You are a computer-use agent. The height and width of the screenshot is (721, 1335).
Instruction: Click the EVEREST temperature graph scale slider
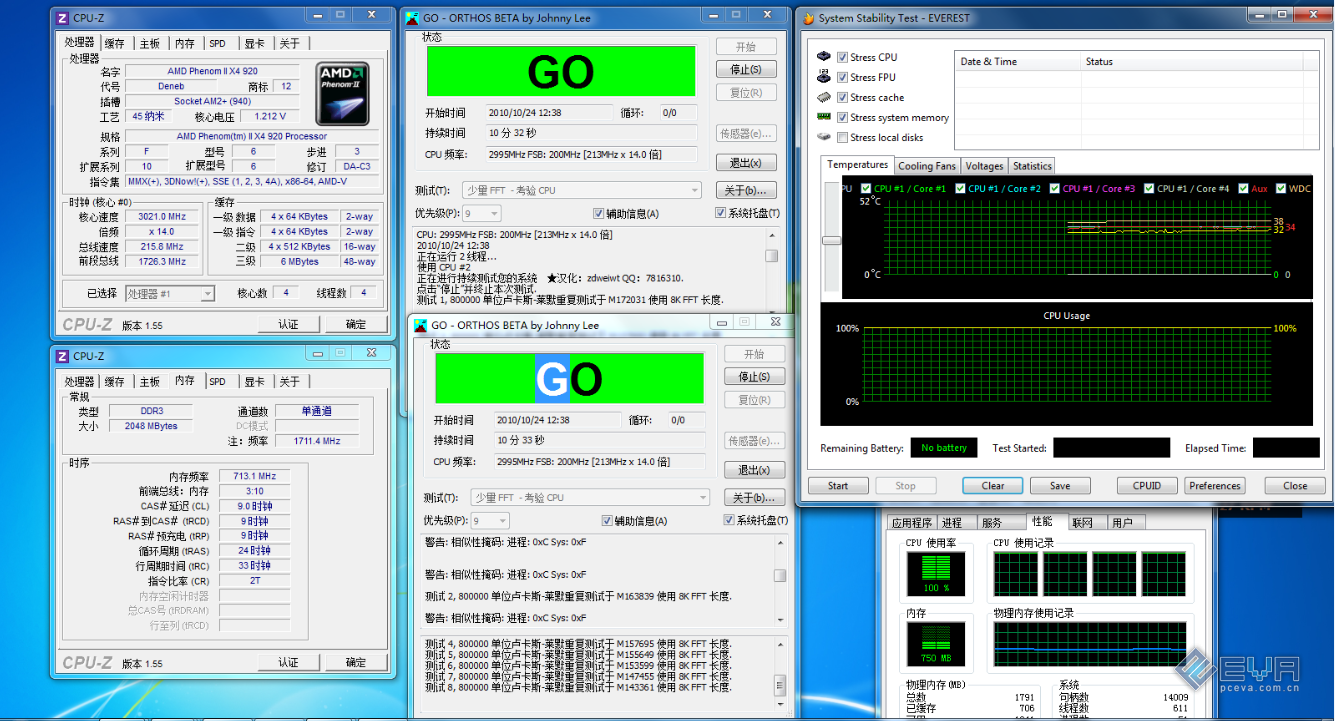click(831, 240)
